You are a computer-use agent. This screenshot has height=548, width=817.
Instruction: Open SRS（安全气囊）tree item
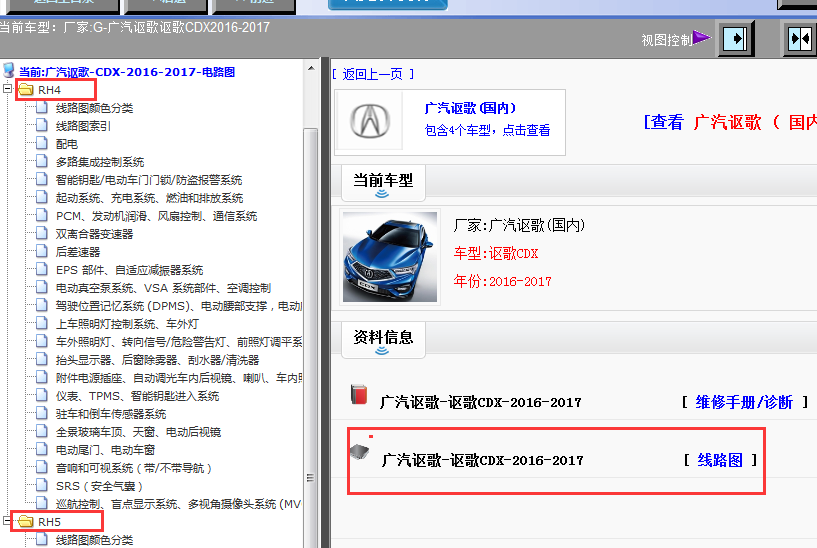(x=99, y=485)
